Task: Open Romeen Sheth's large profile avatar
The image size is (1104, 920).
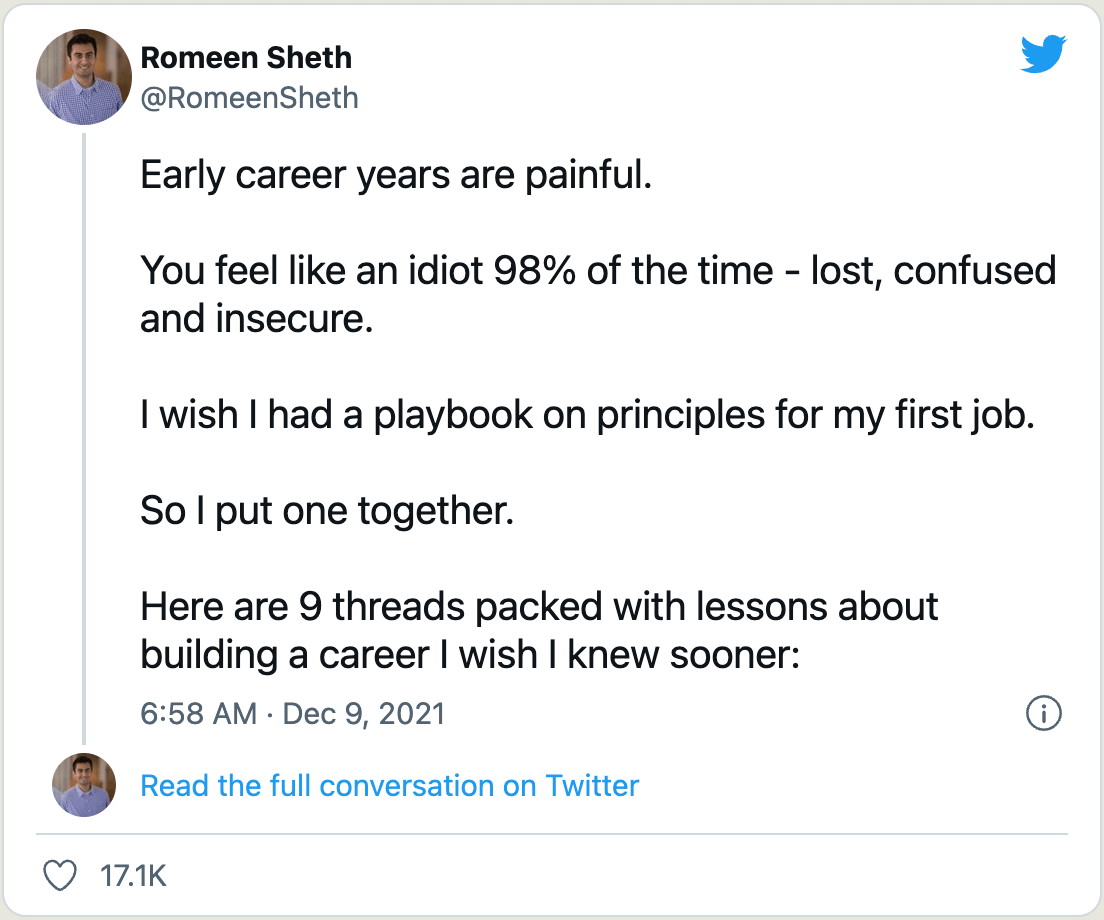Action: [84, 77]
